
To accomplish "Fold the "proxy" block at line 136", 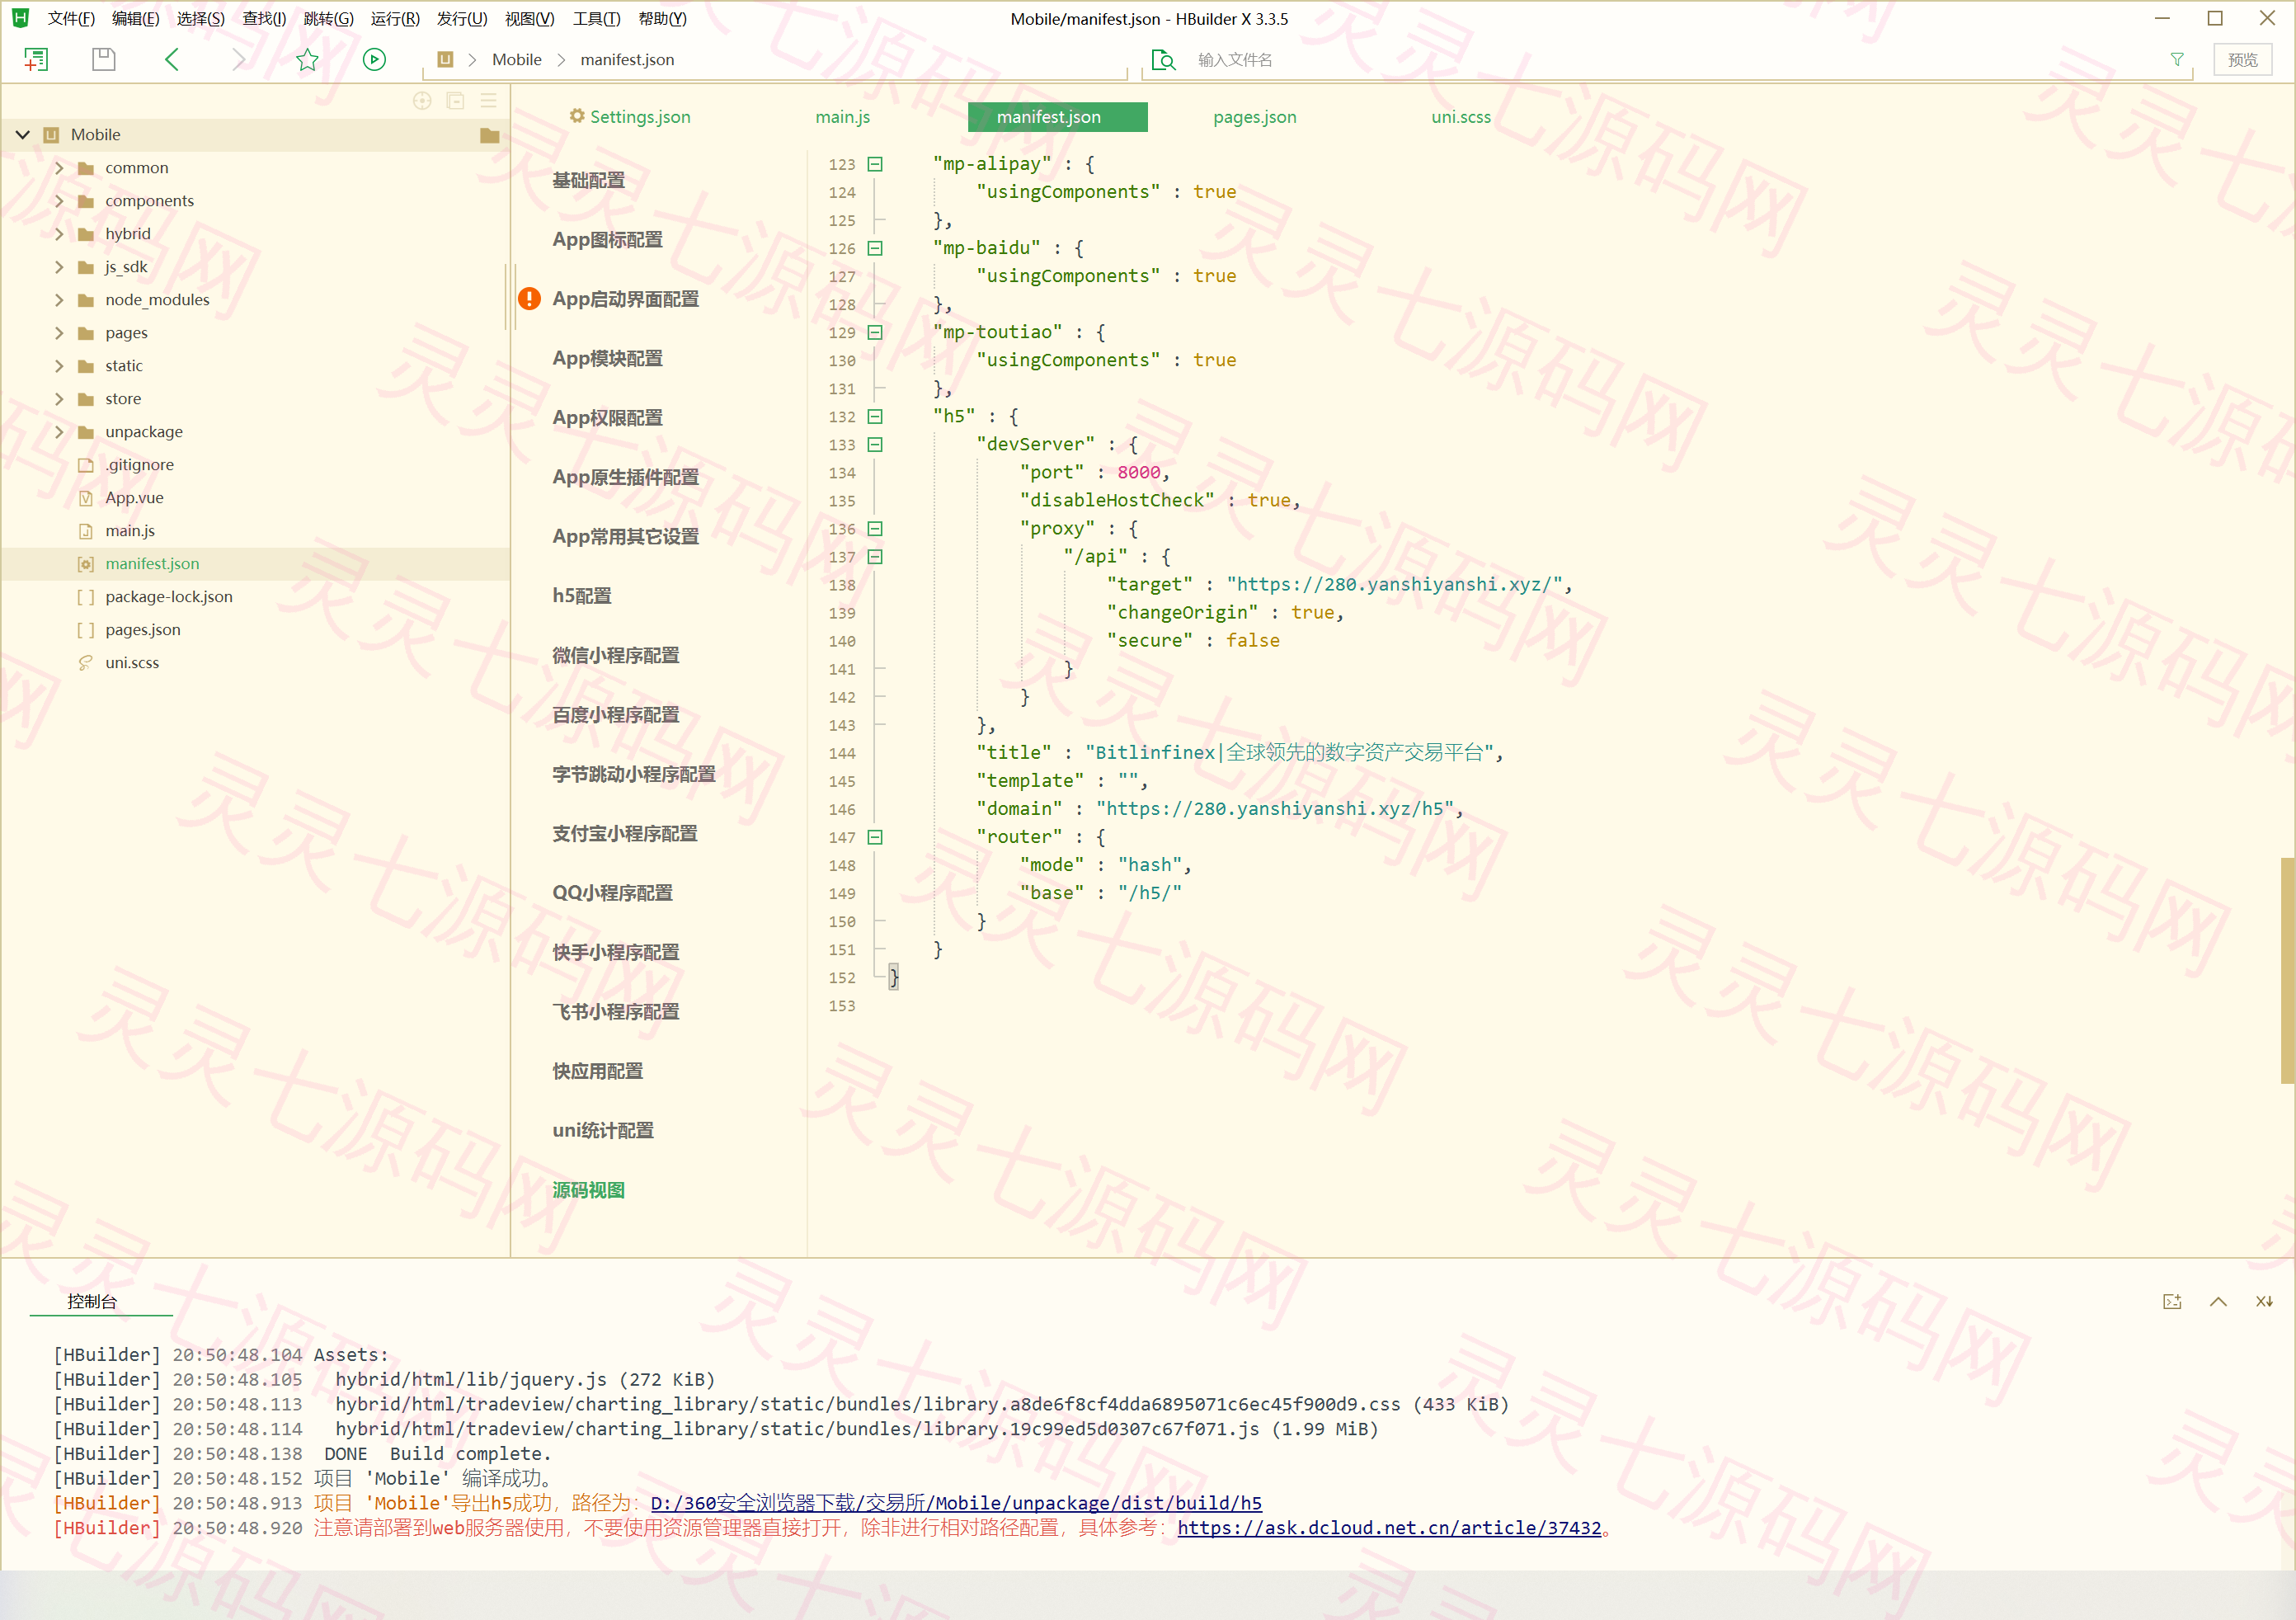I will [x=875, y=529].
